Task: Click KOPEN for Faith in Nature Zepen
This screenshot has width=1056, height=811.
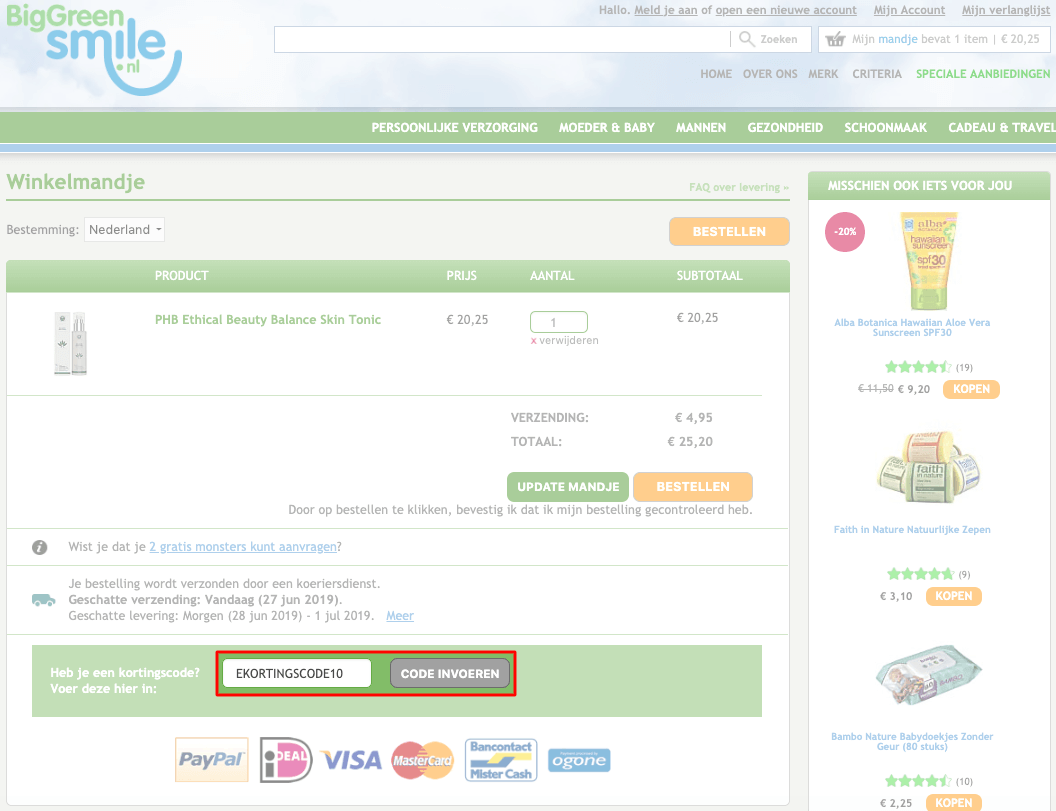Action: point(954,596)
